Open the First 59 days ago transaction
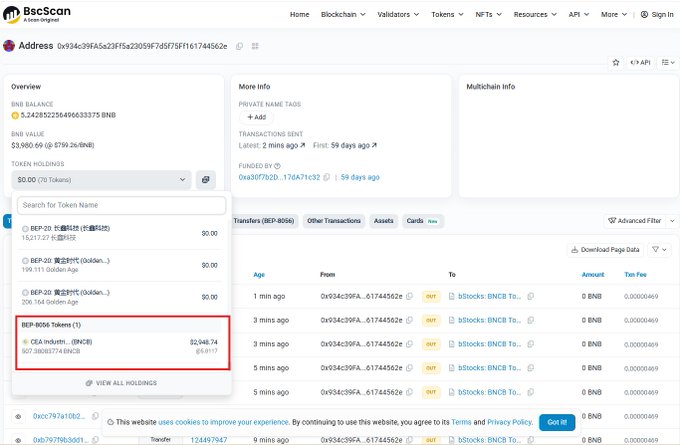Screen dimensions: 680x445 [x=353, y=145]
